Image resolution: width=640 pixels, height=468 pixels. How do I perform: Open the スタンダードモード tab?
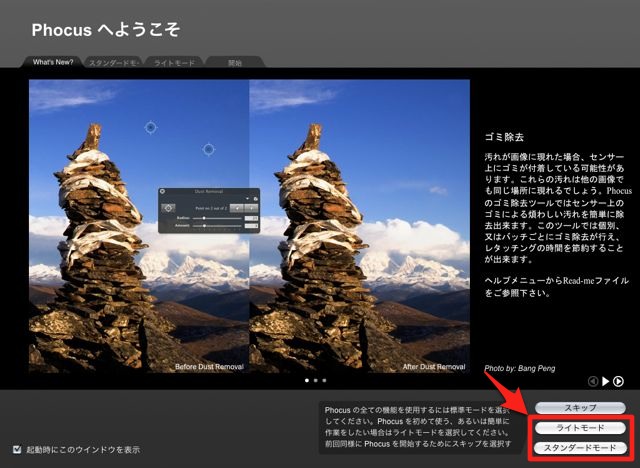pyautogui.click(x=113, y=63)
